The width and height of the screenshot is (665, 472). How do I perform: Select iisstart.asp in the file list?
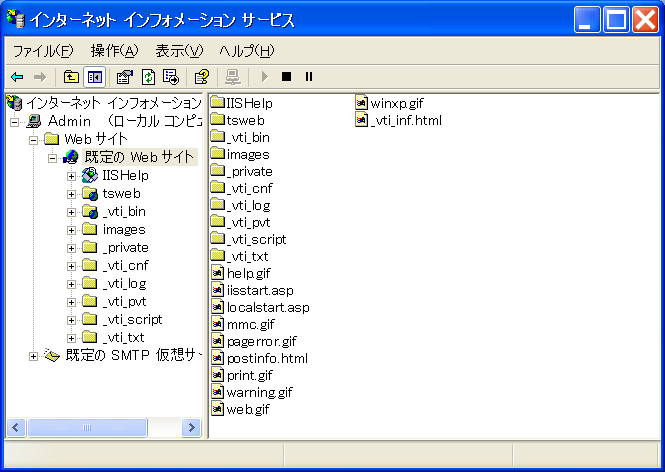coord(259,290)
